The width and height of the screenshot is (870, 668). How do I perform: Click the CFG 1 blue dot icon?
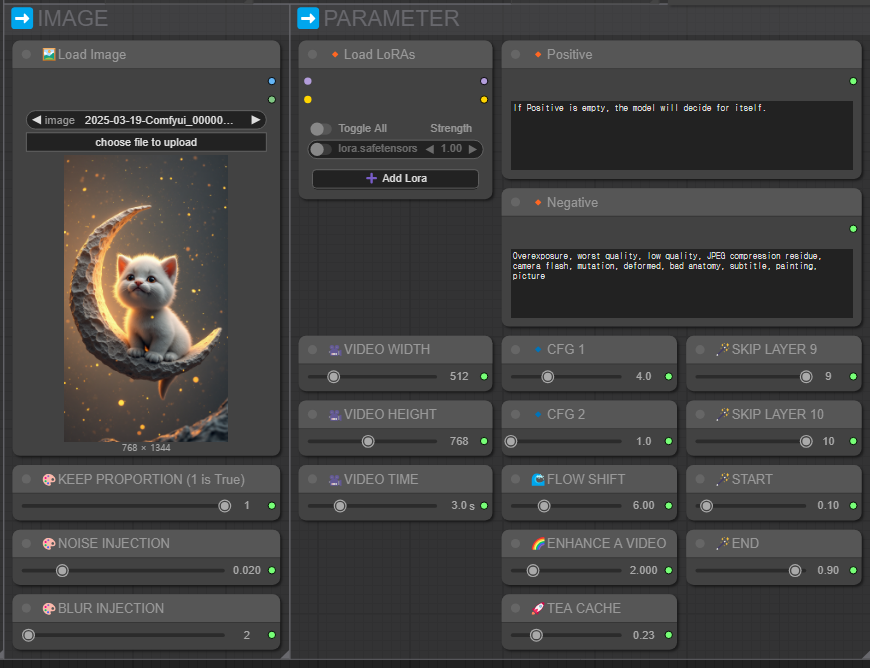tap(538, 350)
